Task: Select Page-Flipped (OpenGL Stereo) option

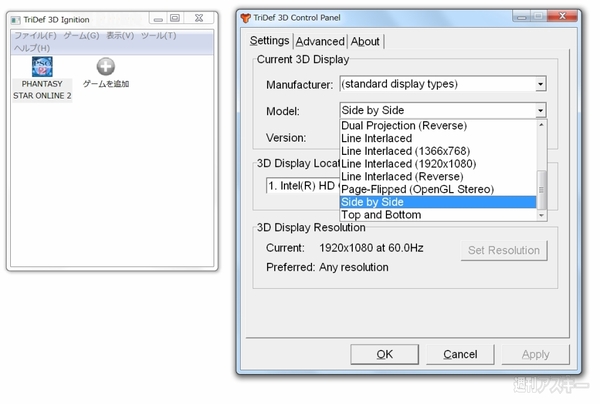Action: (438, 189)
